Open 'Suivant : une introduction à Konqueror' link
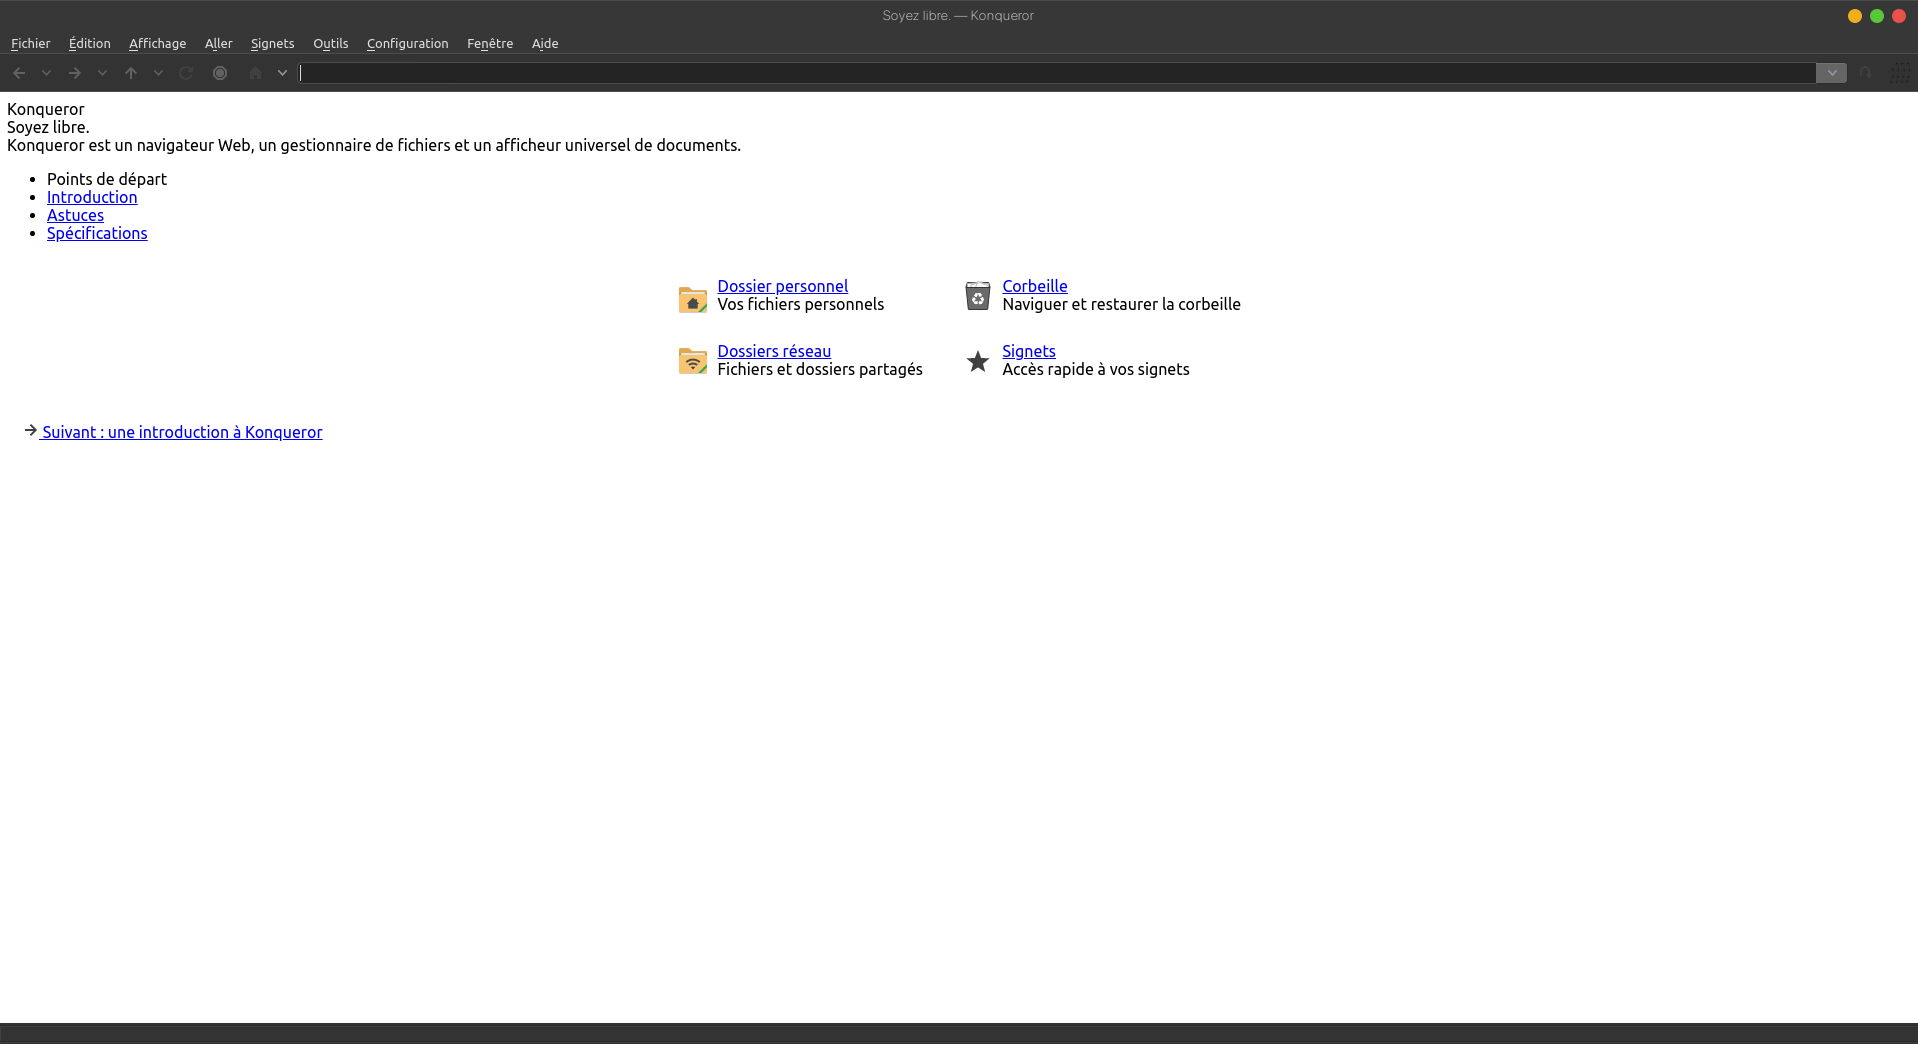The image size is (1918, 1044). [182, 432]
